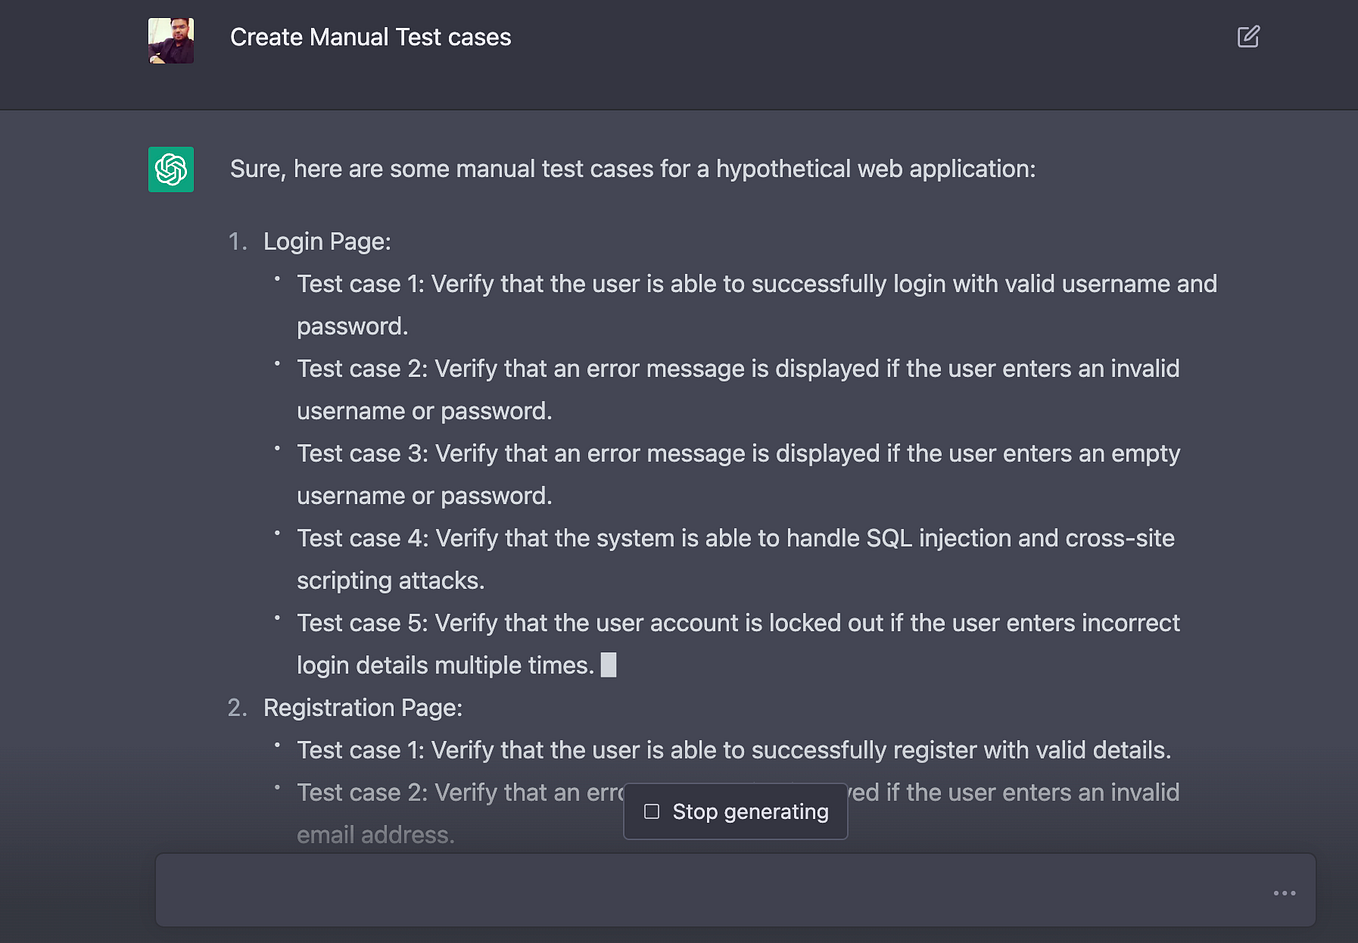The image size is (1358, 943).
Task: Click test case 5 about account locked out
Action: tap(738, 623)
